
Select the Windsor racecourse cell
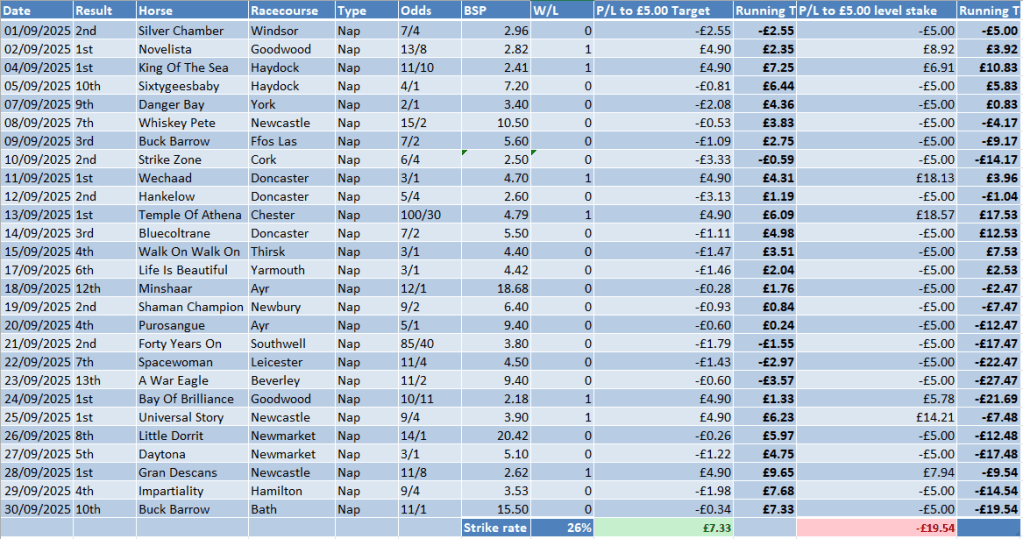point(274,31)
